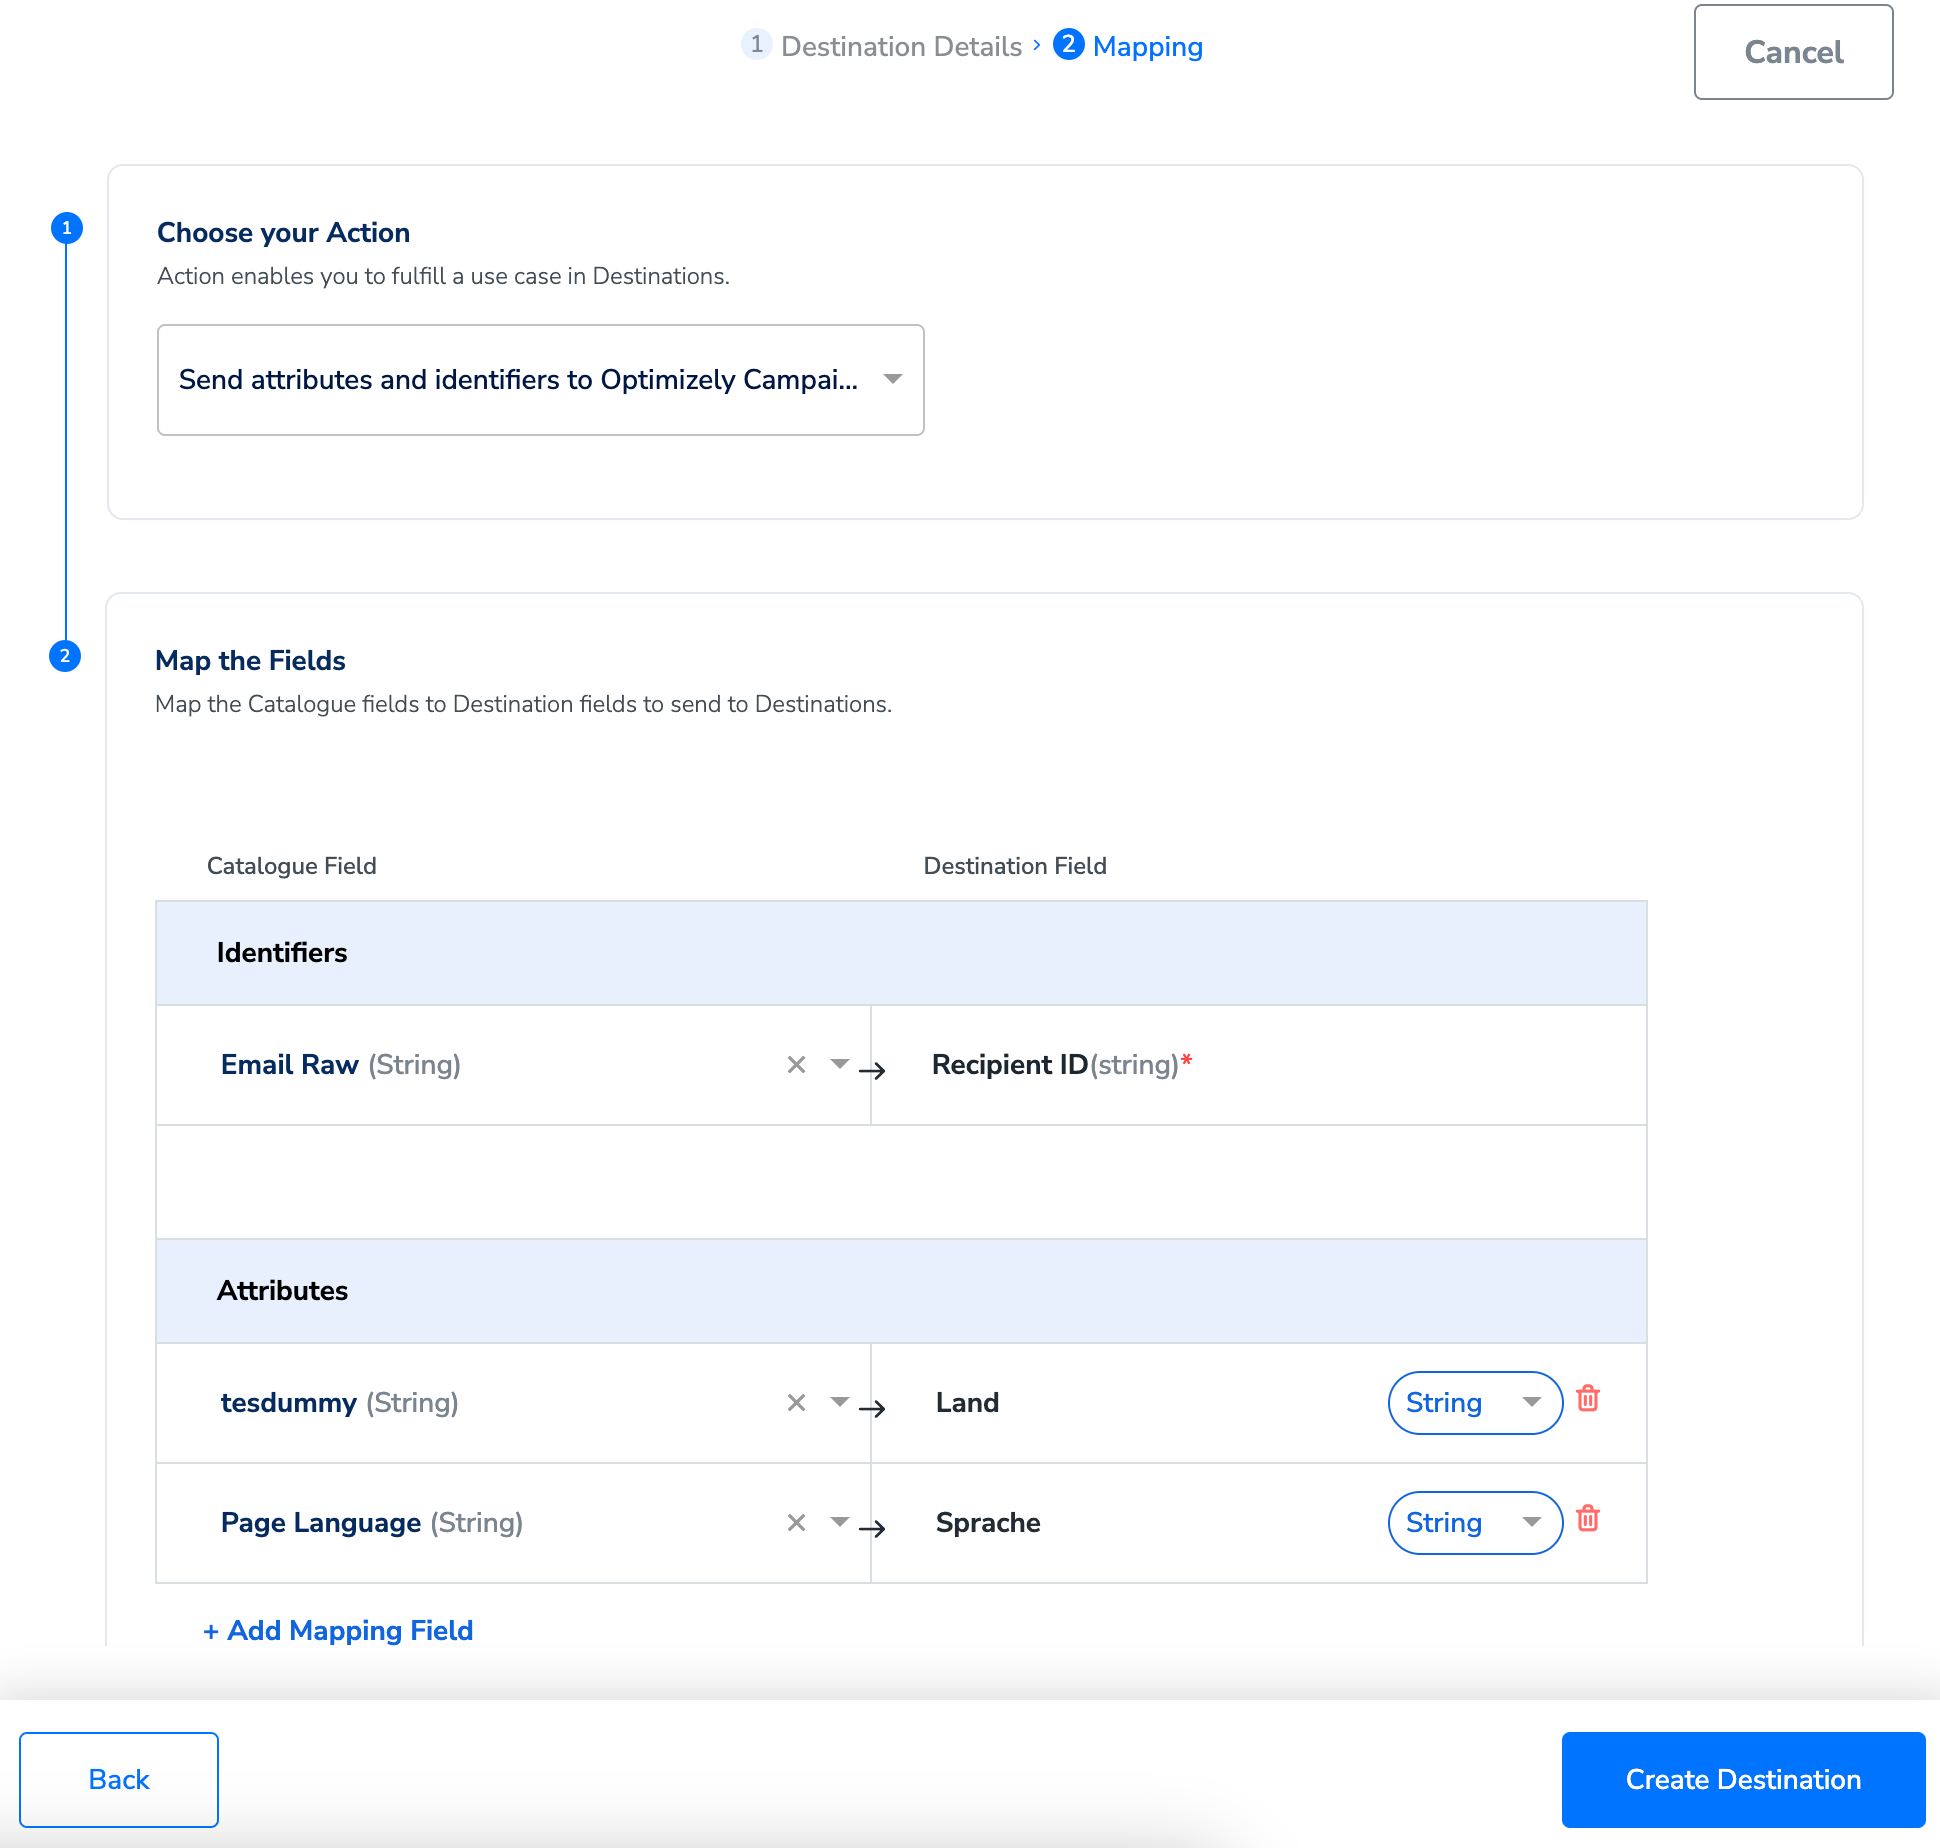Open the String type dropdown for Land
1940x1848 pixels.
pos(1474,1403)
